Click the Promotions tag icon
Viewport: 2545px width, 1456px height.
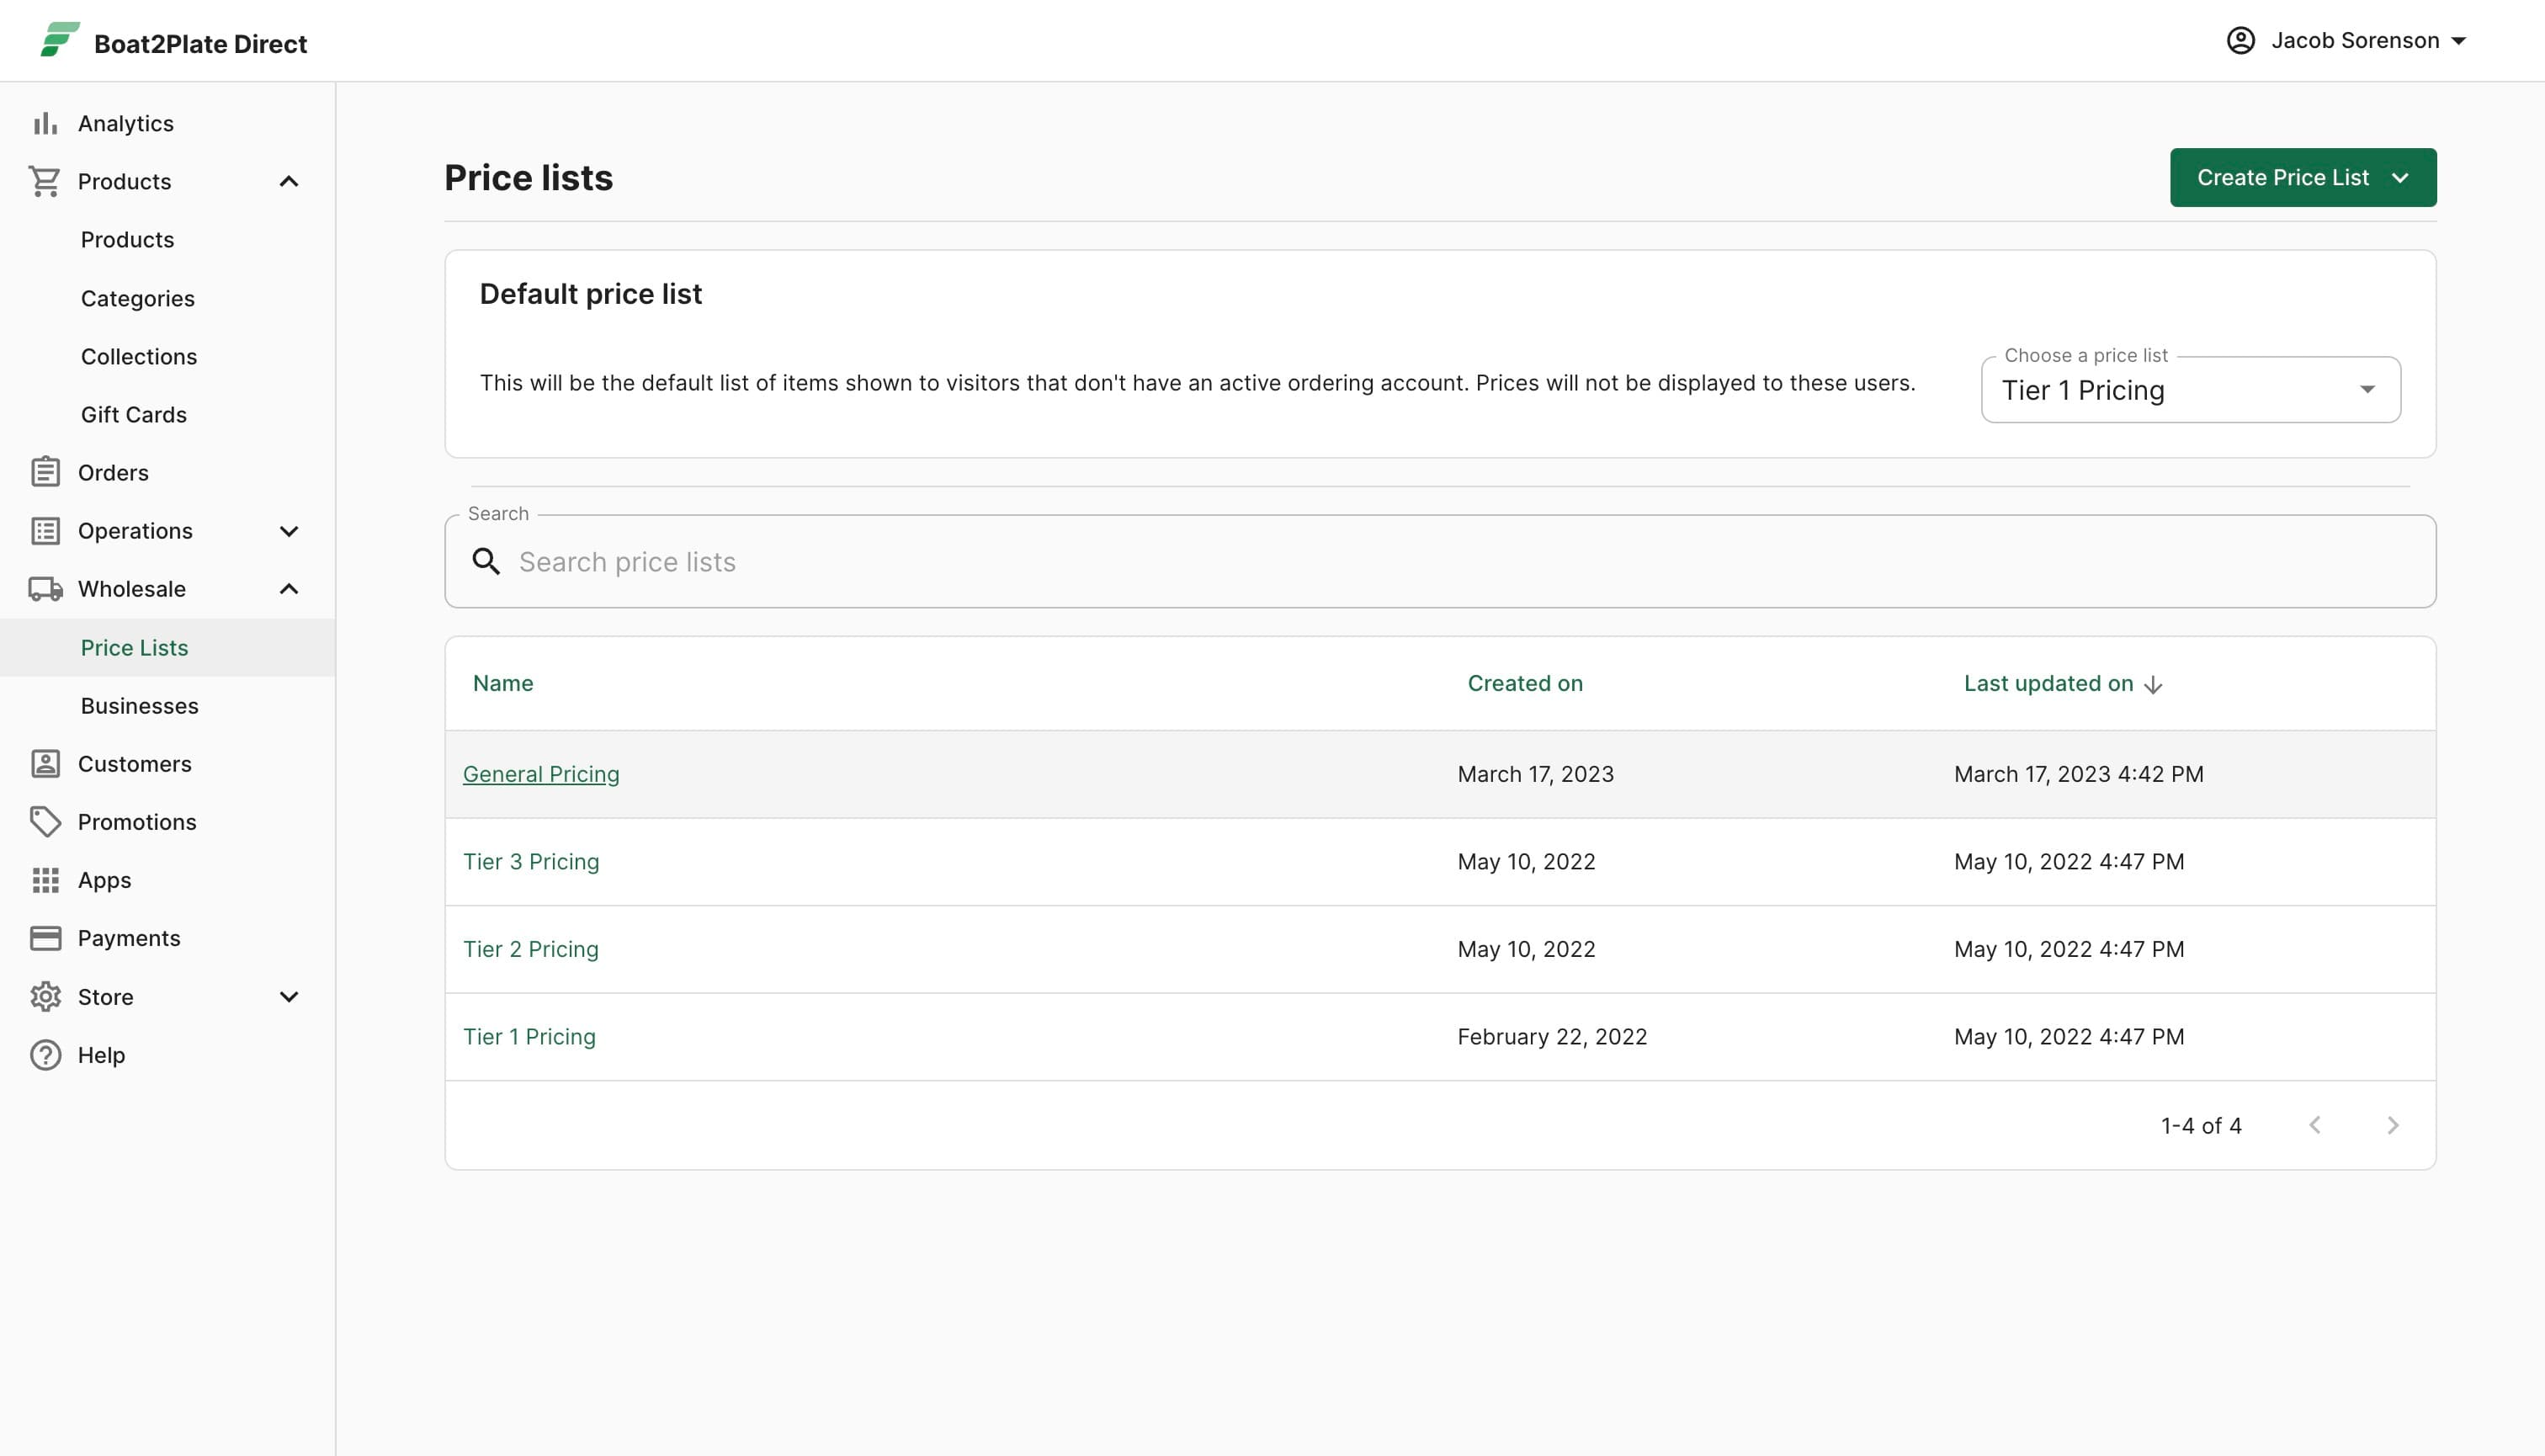(x=45, y=822)
